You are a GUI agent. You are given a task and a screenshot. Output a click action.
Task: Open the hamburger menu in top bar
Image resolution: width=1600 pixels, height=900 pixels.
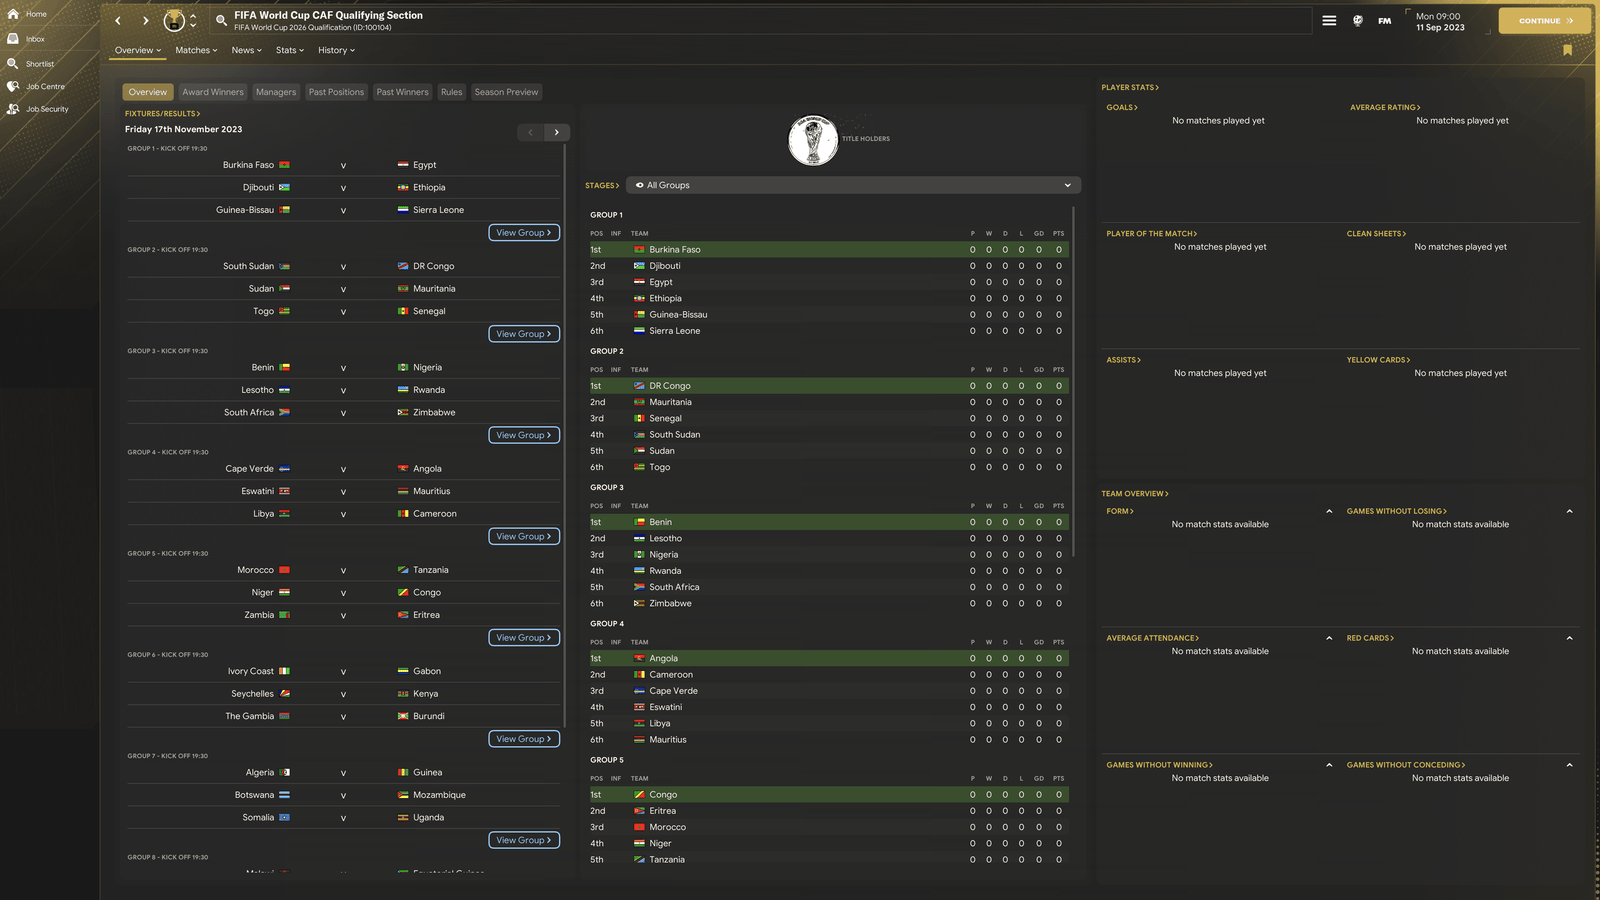(1329, 20)
